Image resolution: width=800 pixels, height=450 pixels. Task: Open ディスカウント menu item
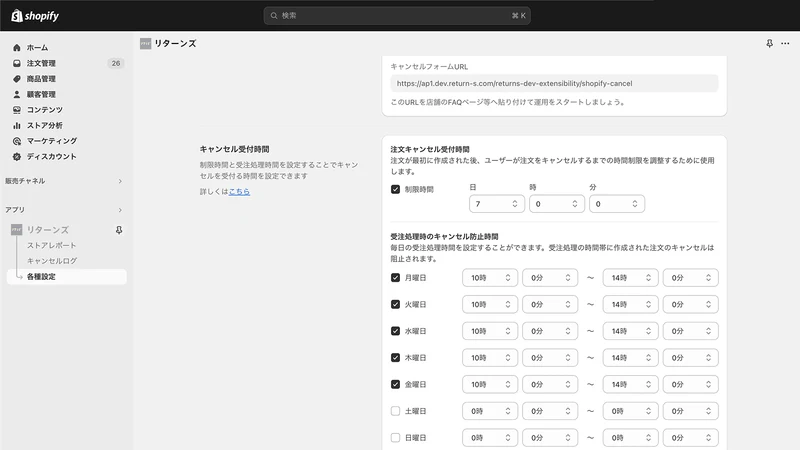click(x=52, y=157)
